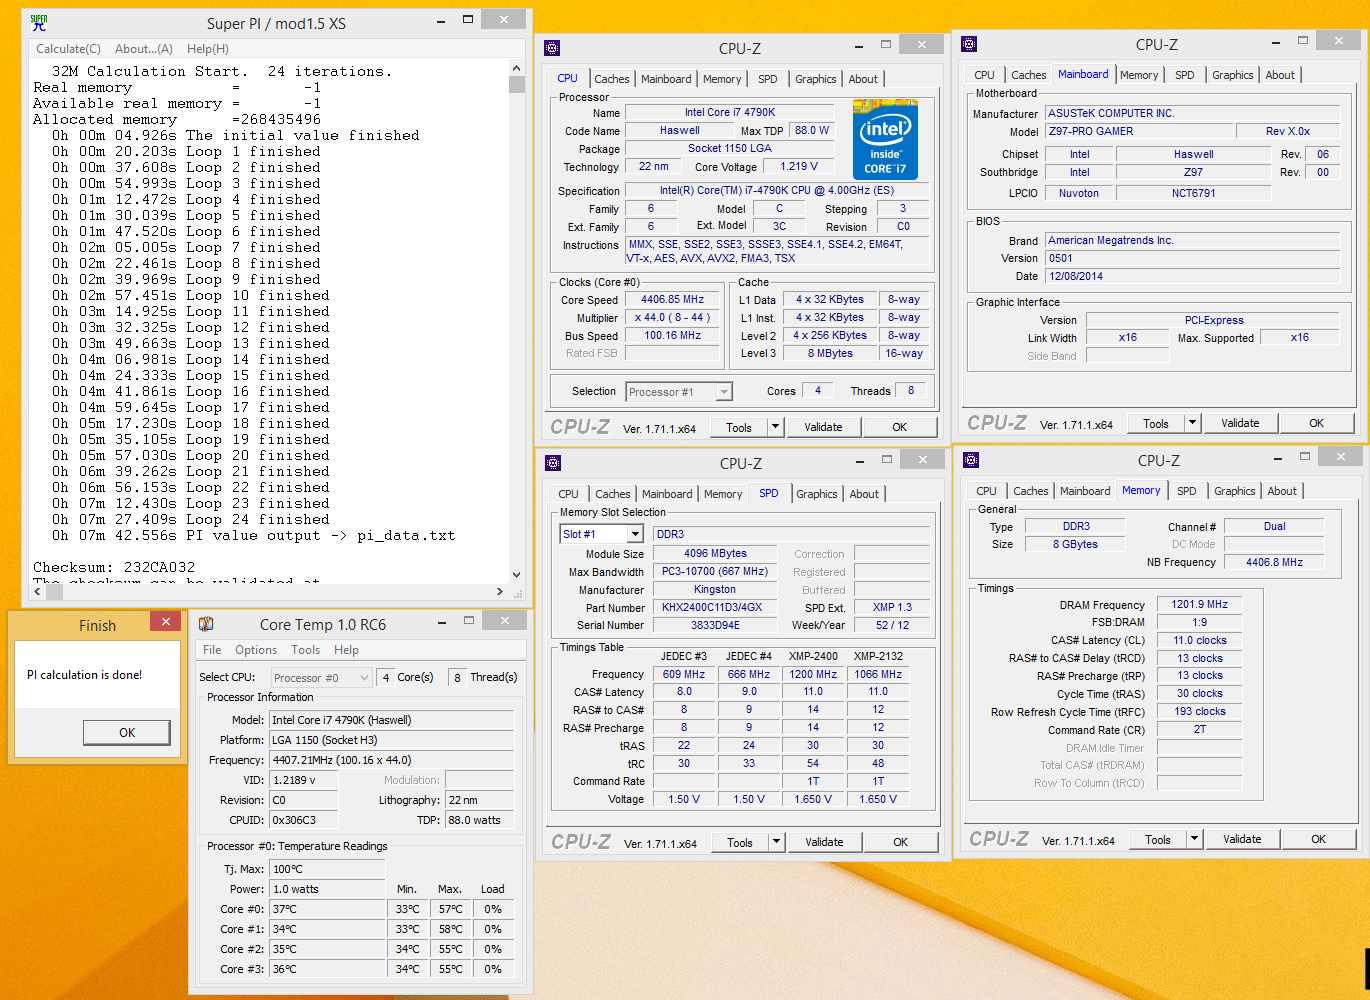Viewport: 1370px width, 1000px height.
Task: Open the Tools dropdown arrow in Mainboard window
Action: point(1192,423)
